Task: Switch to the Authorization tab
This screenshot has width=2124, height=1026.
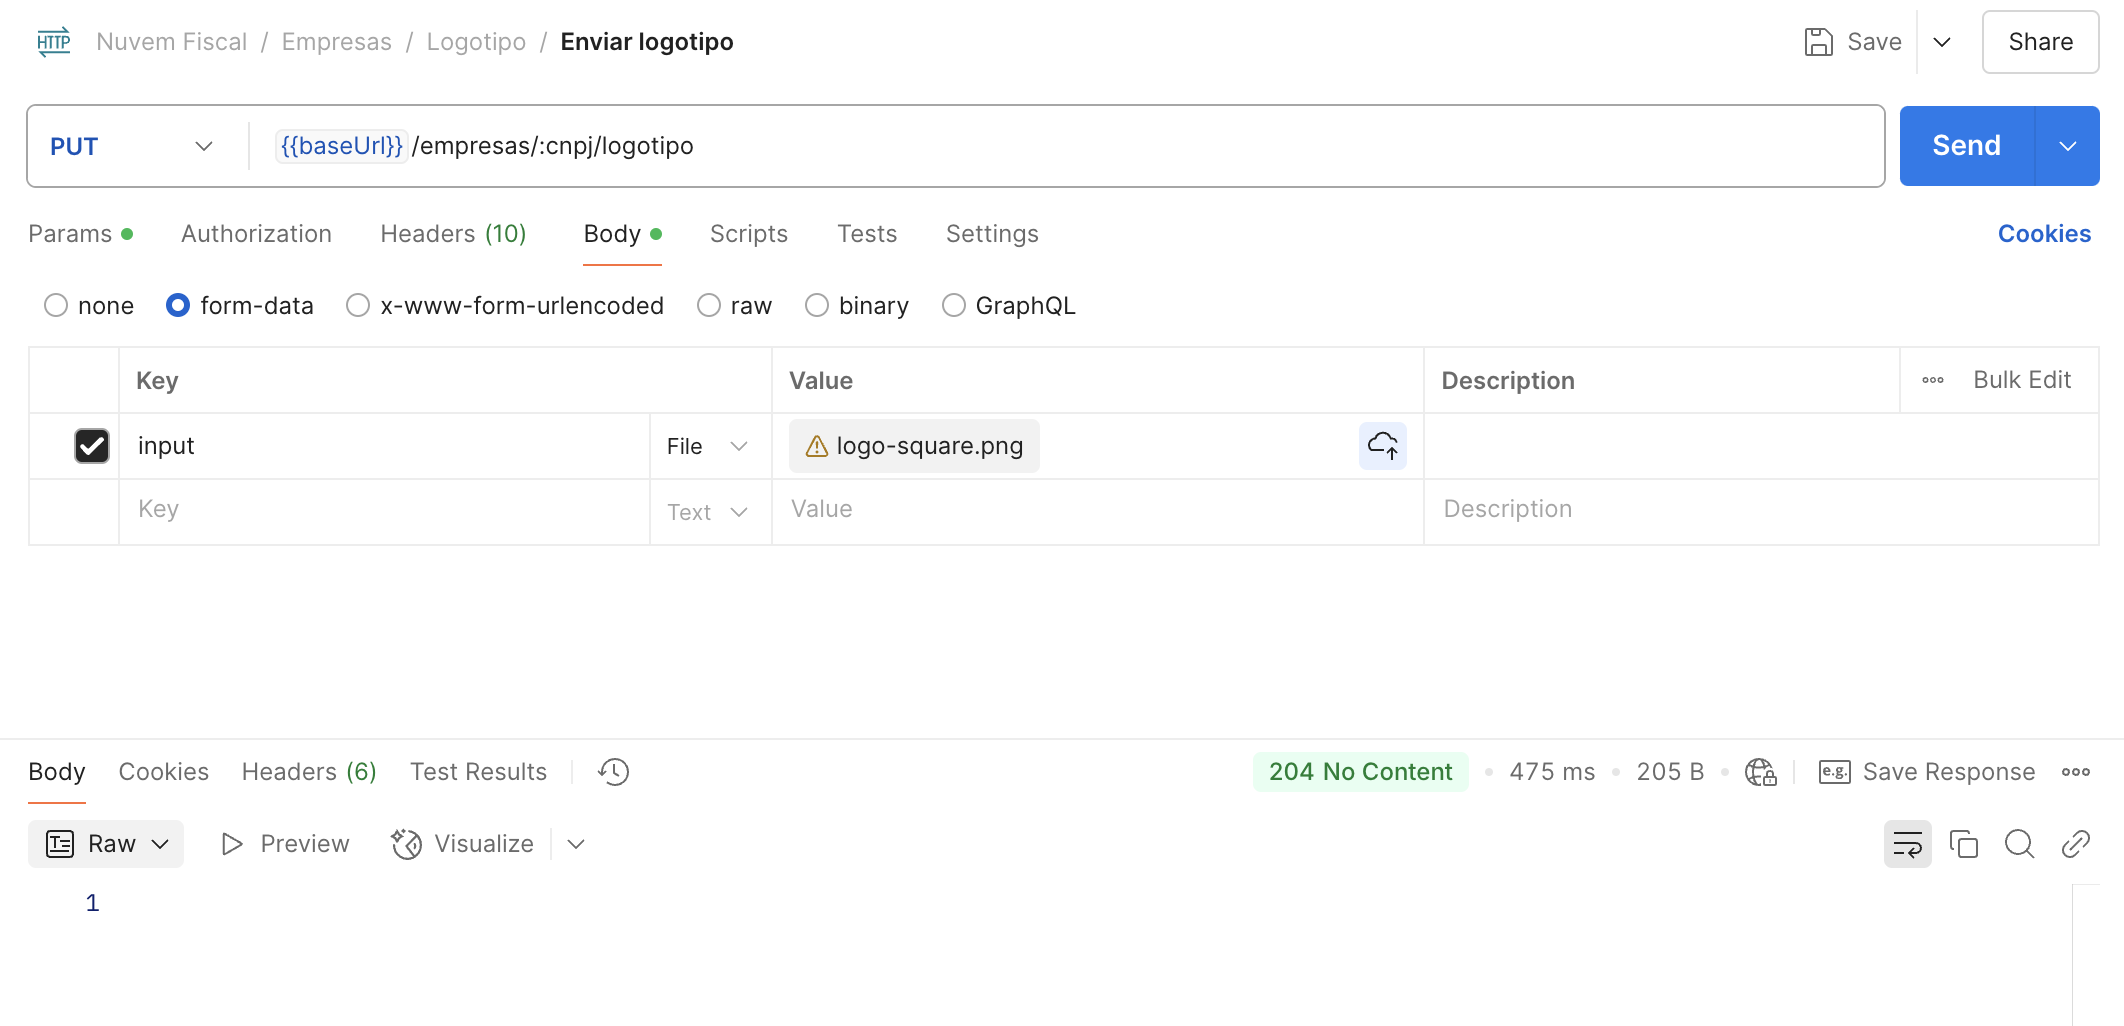Action: [x=256, y=234]
